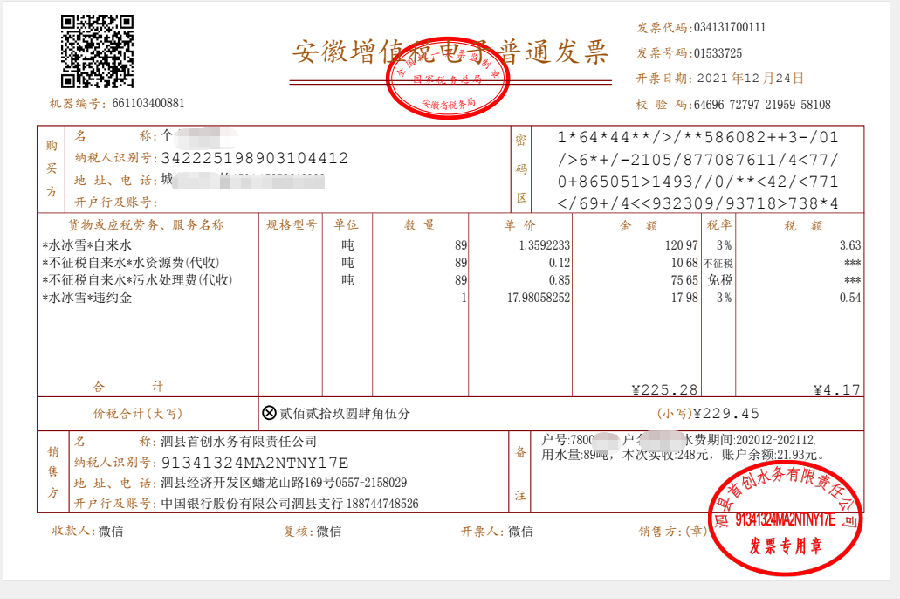This screenshot has height=599, width=900.
Task: Select seller name 泗县首创水务有限责任公司
Action: 238,441
